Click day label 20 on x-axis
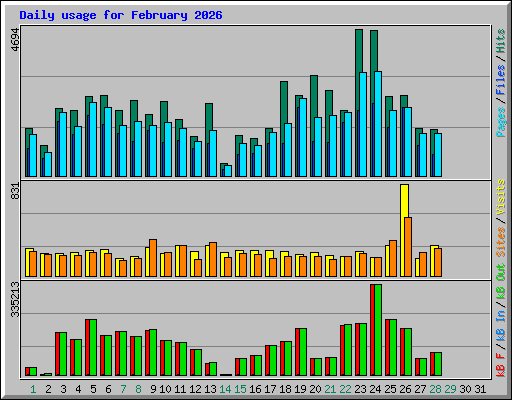The width and height of the screenshot is (512, 400). [315, 389]
